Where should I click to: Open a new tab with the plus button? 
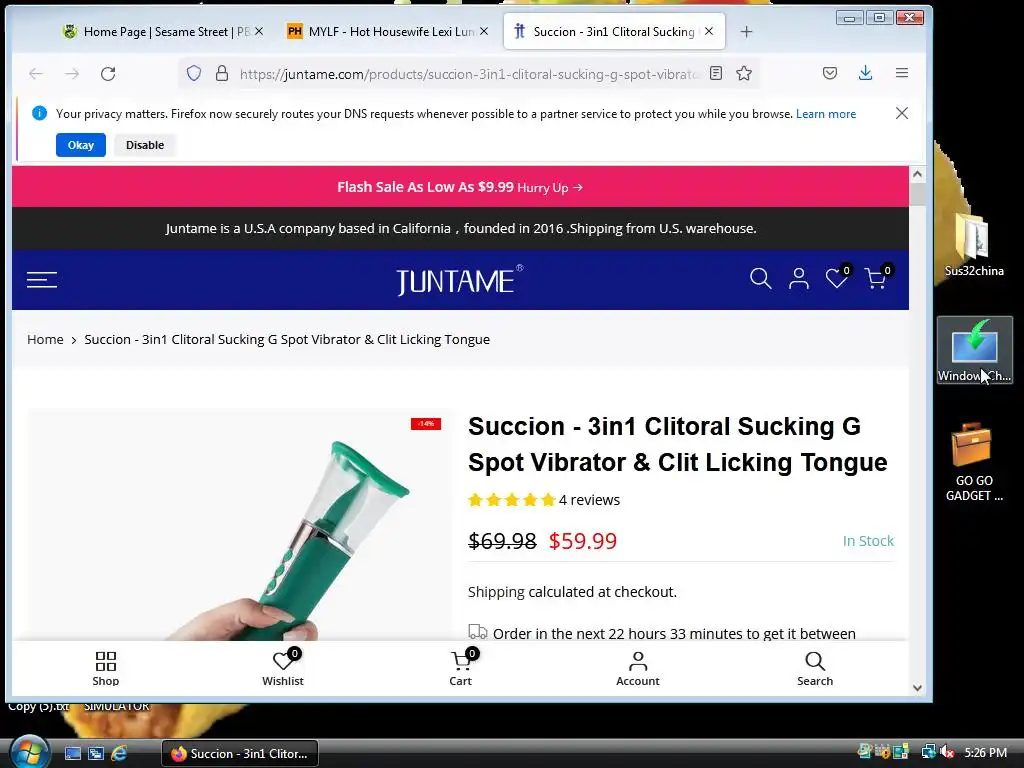click(x=746, y=31)
